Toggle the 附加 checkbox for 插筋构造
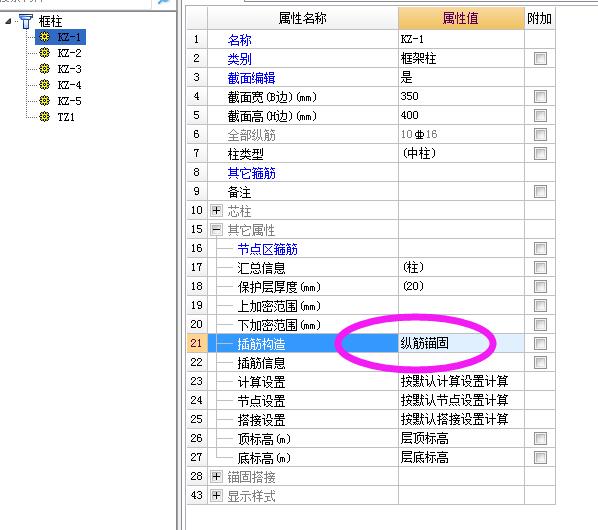Viewport: 598px width, 530px height. pos(540,344)
